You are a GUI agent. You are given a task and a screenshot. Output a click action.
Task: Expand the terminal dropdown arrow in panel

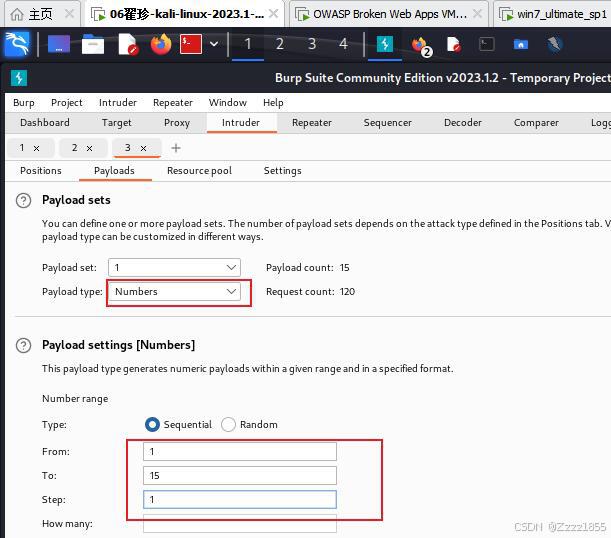[x=214, y=44]
